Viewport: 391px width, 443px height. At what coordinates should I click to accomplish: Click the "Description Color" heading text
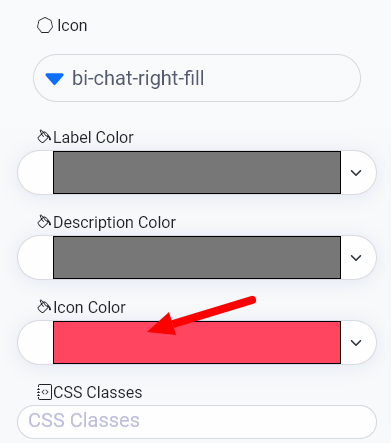pos(114,223)
